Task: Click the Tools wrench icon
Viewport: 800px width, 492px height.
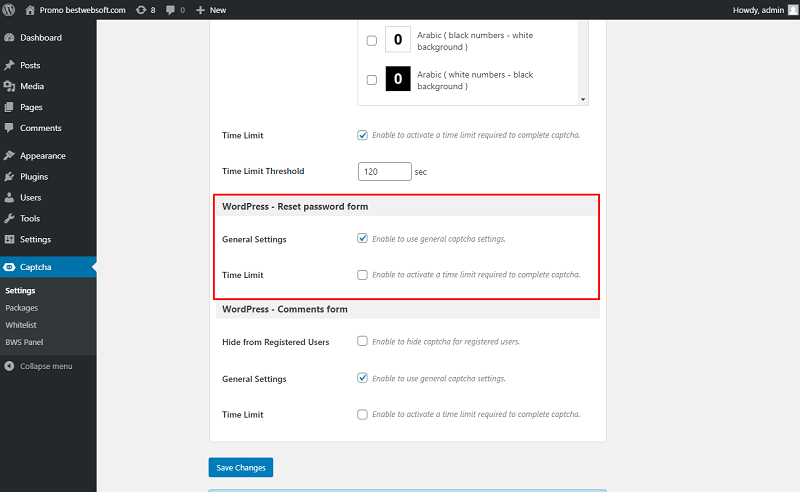Action: (9, 218)
